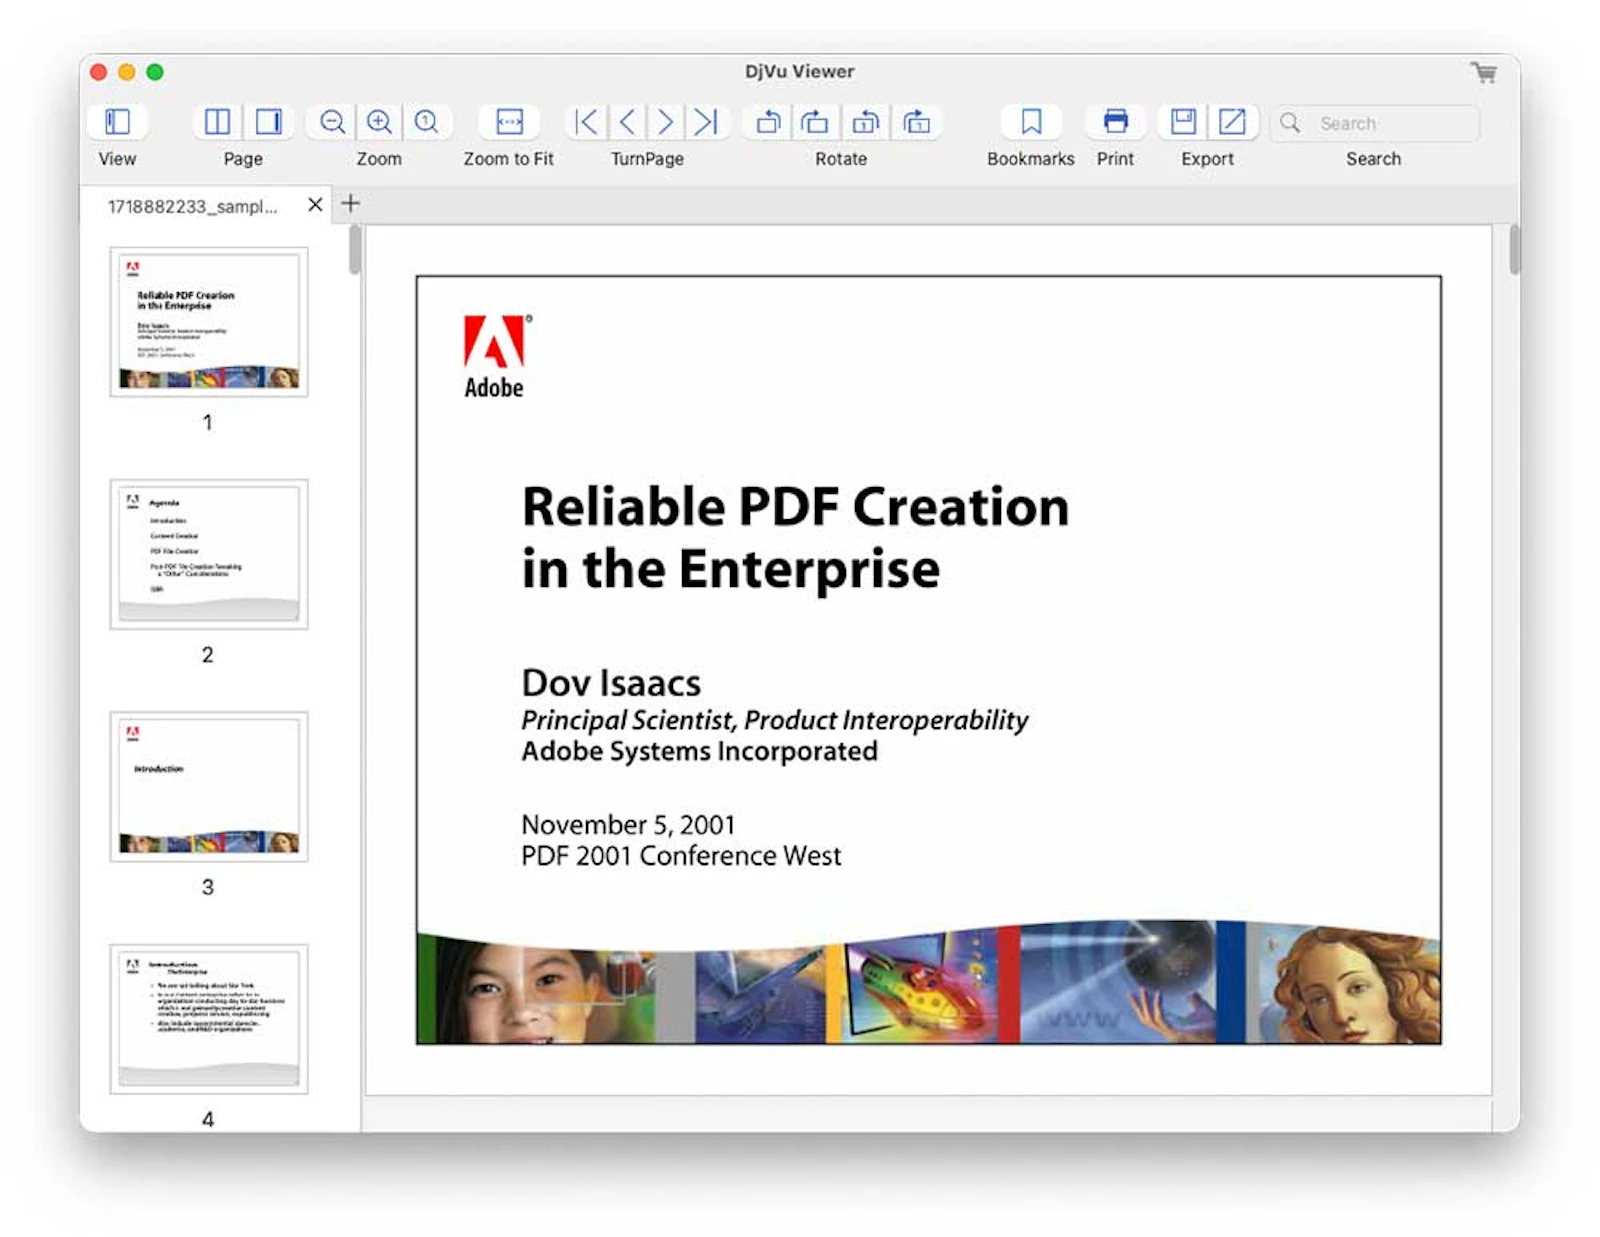
Task: Click the third Rotate icon
Action: click(866, 122)
